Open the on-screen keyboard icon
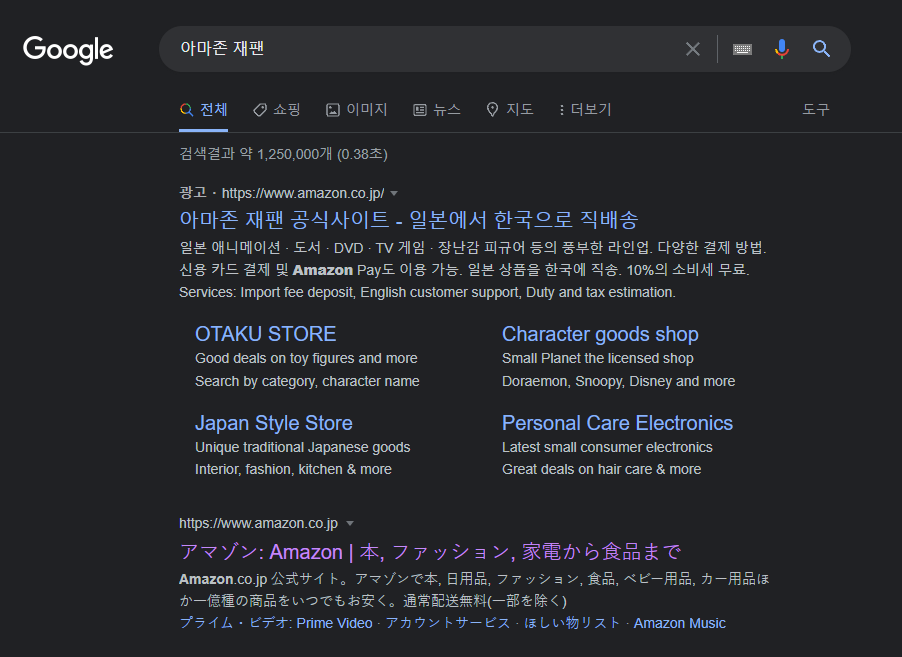Screen dimensions: 902x657 point(742,49)
